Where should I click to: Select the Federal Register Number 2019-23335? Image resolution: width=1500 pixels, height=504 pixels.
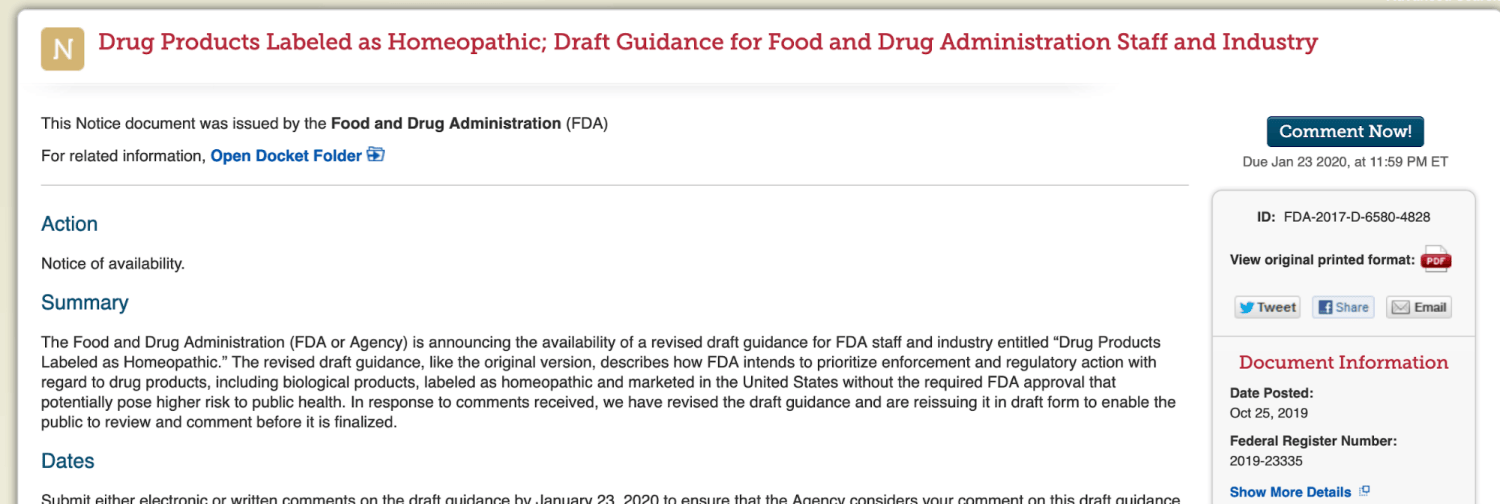click(1264, 461)
